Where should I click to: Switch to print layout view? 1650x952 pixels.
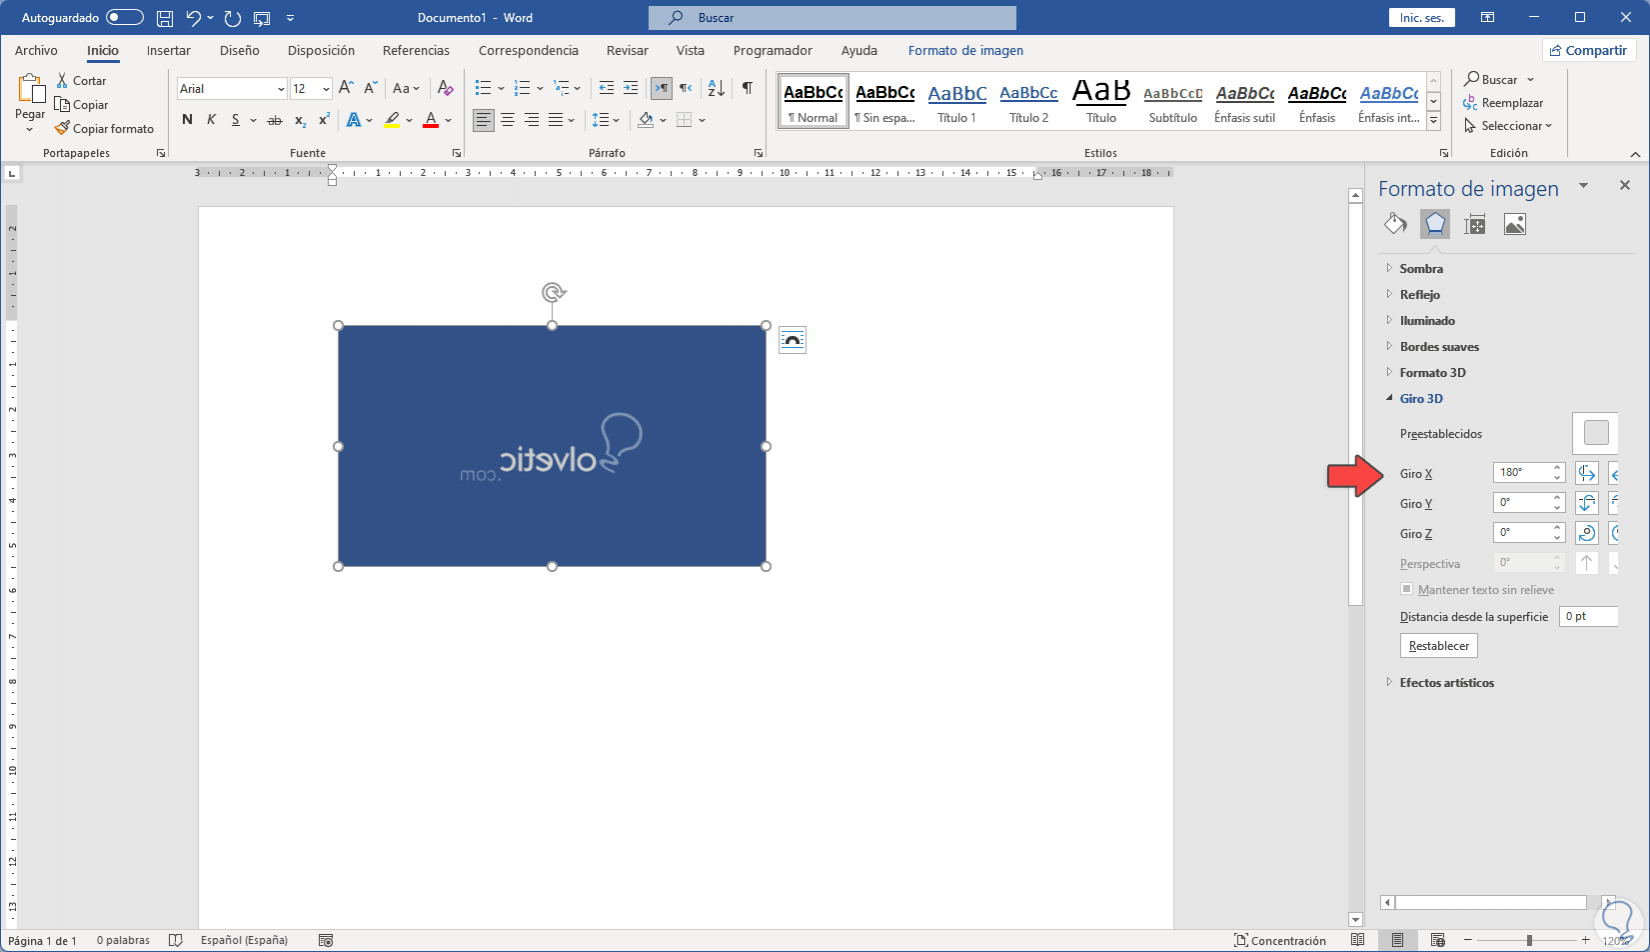[x=1397, y=940]
